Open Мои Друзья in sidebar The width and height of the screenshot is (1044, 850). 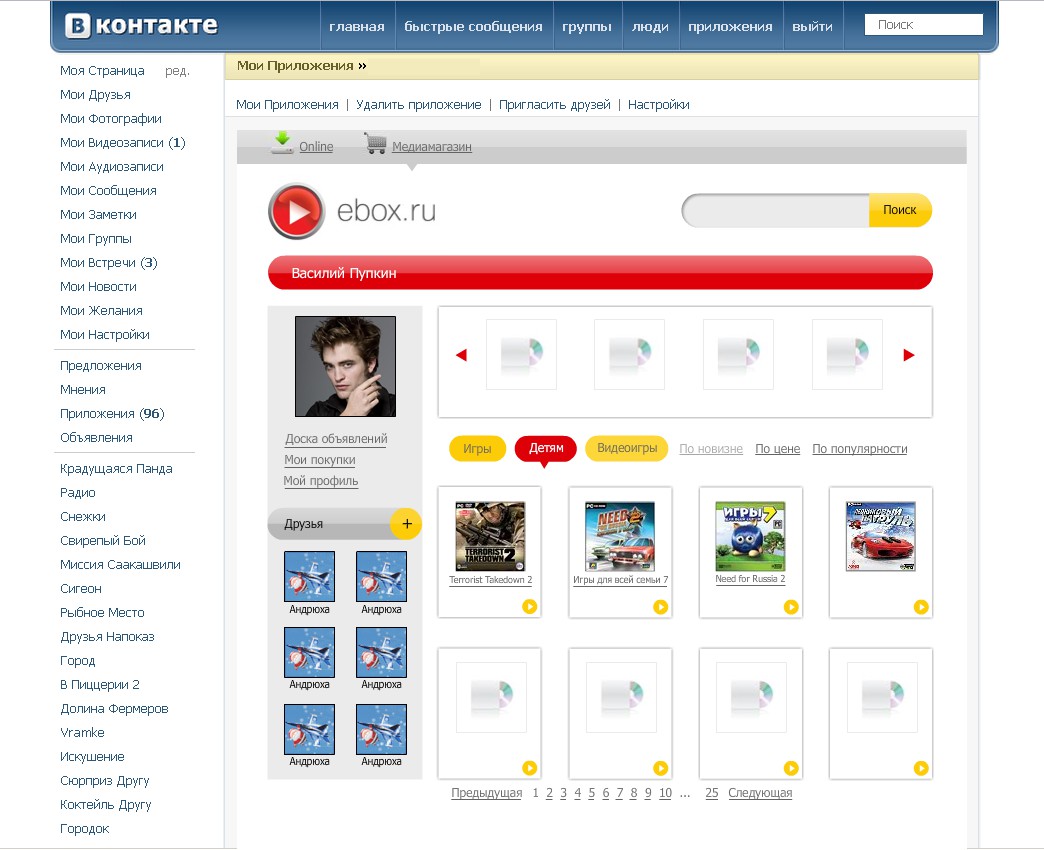(x=95, y=95)
